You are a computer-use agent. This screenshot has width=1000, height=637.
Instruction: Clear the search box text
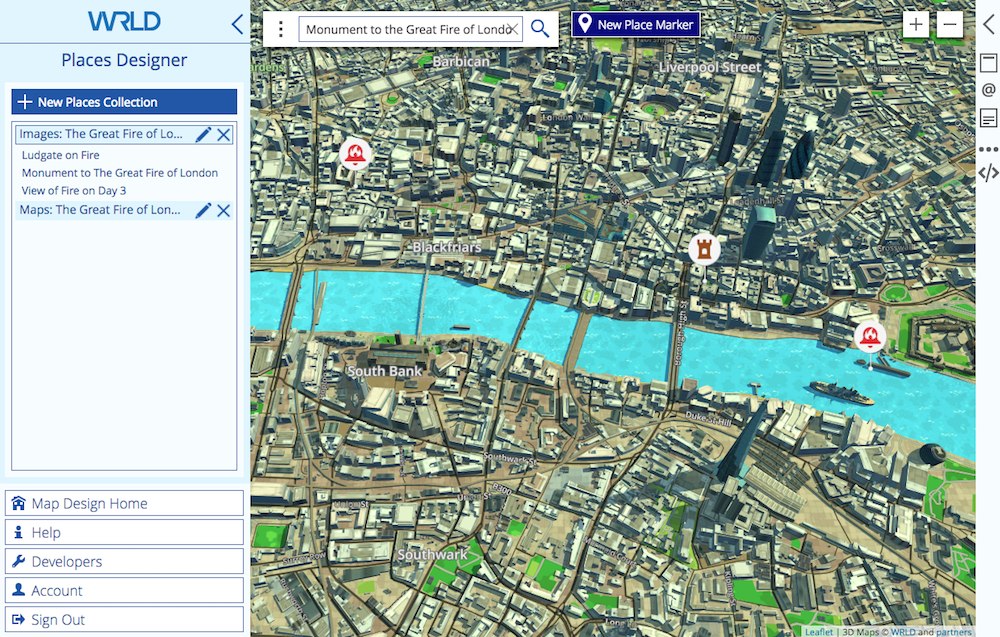point(511,29)
